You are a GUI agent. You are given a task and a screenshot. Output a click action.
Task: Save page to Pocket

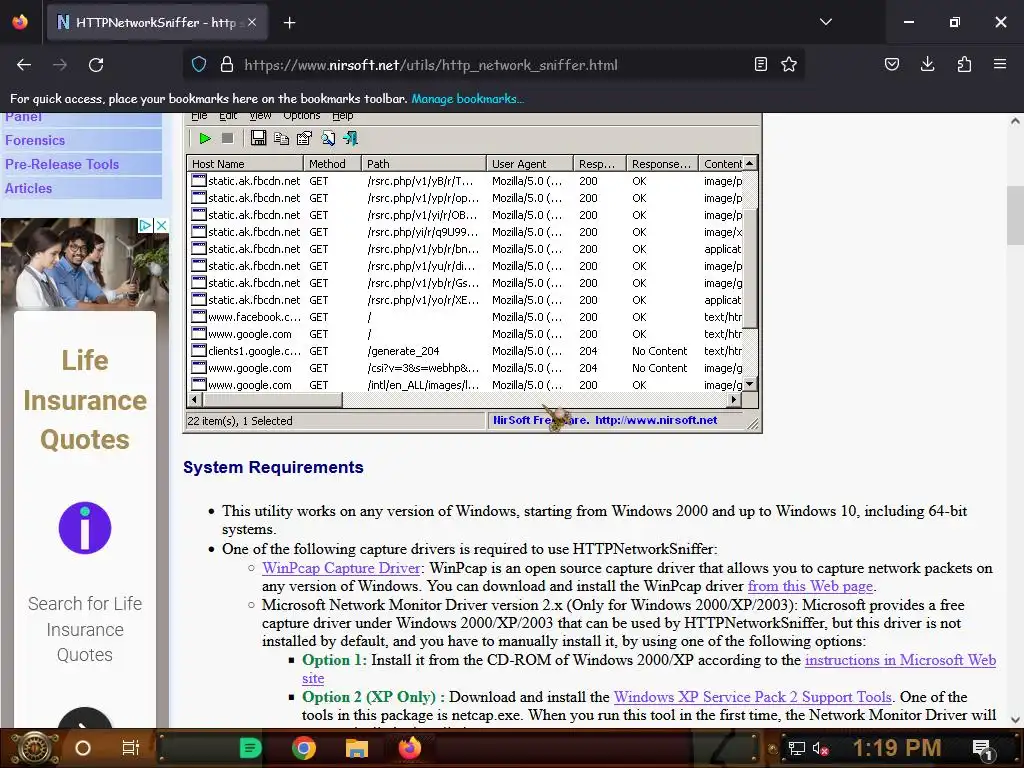click(891, 64)
